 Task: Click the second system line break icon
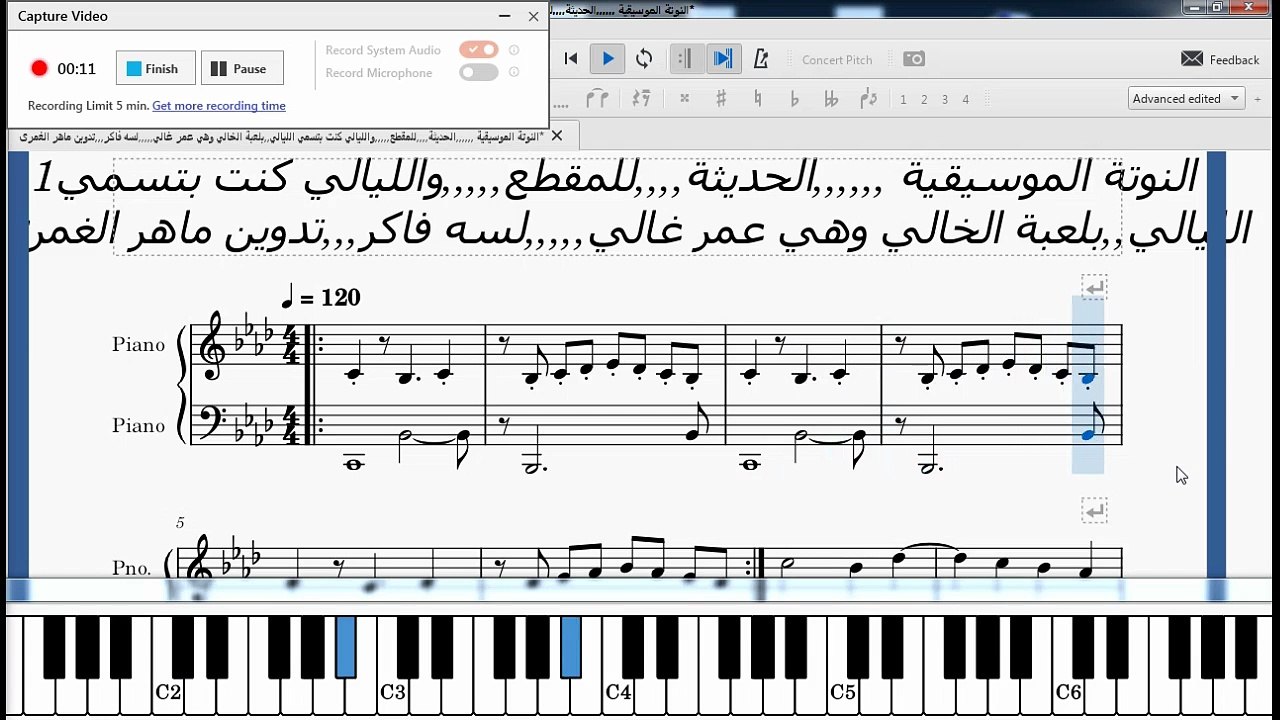pos(1094,511)
